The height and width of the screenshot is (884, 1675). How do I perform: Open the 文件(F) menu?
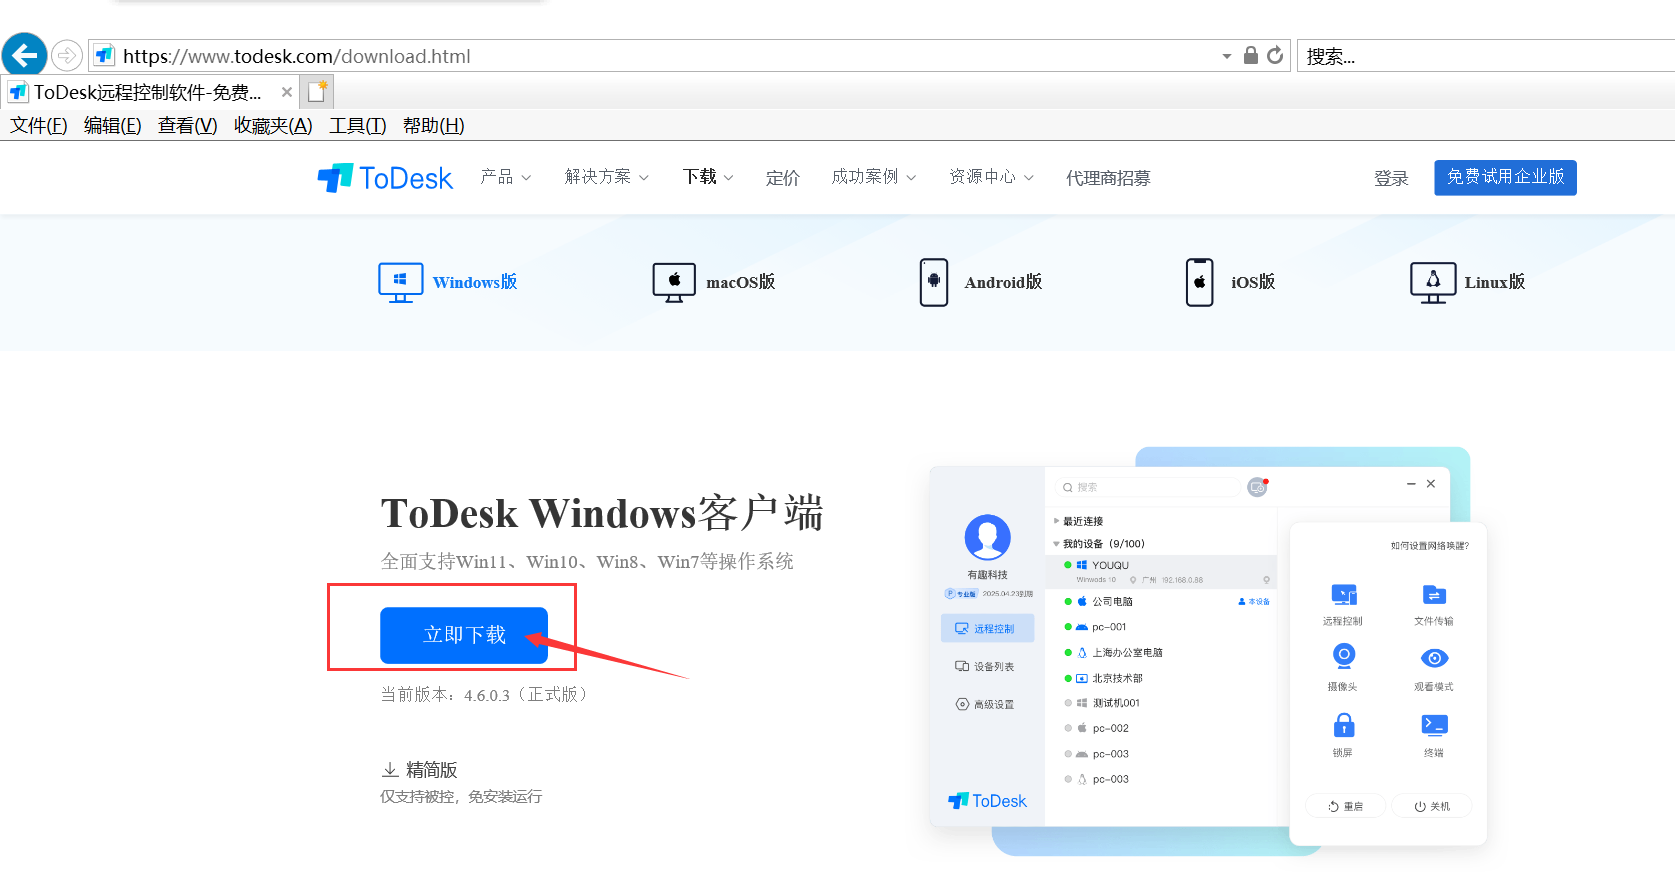(39, 125)
